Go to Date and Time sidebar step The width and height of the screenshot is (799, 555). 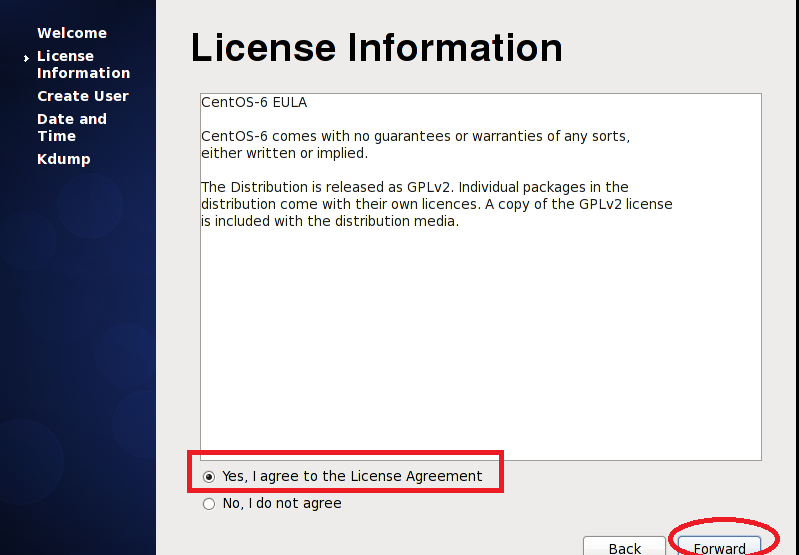pos(72,127)
